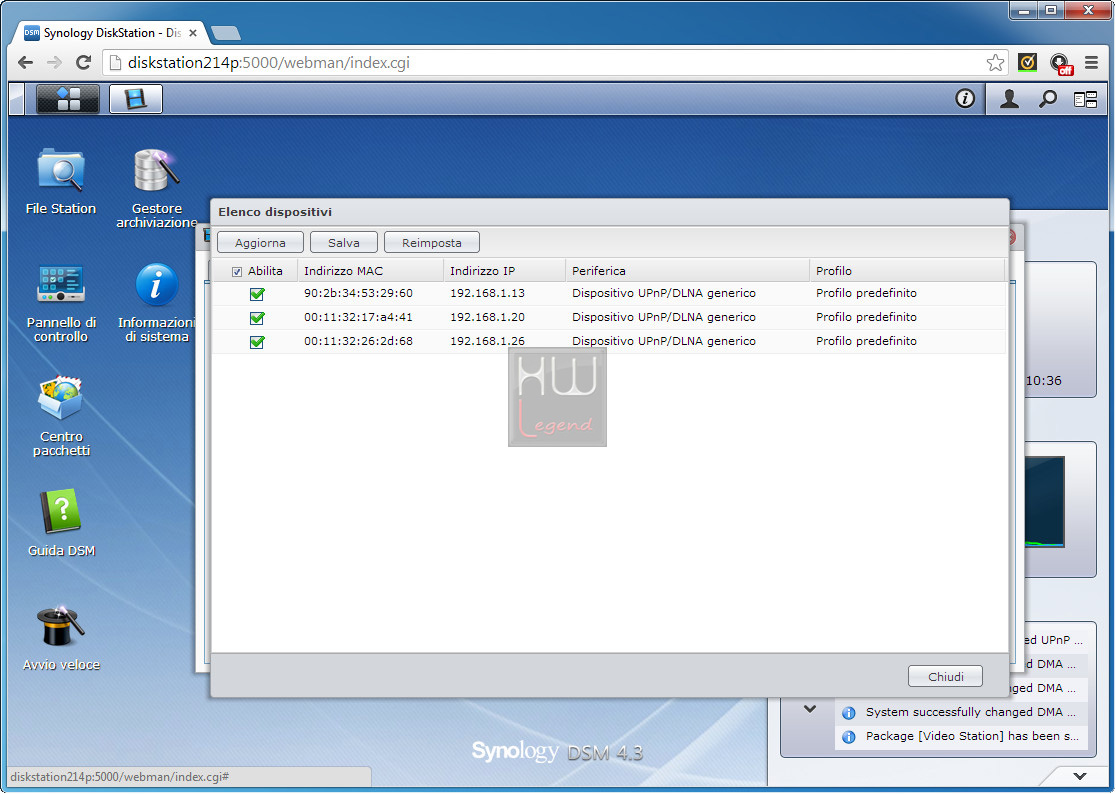Open Profilo dropdown for 192.168.1.20 row
The image size is (1116, 794).
point(907,317)
